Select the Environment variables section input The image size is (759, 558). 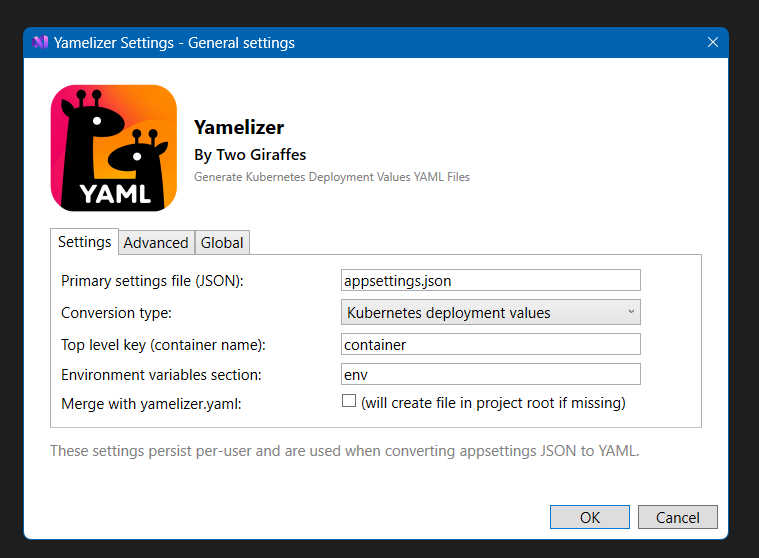point(490,375)
